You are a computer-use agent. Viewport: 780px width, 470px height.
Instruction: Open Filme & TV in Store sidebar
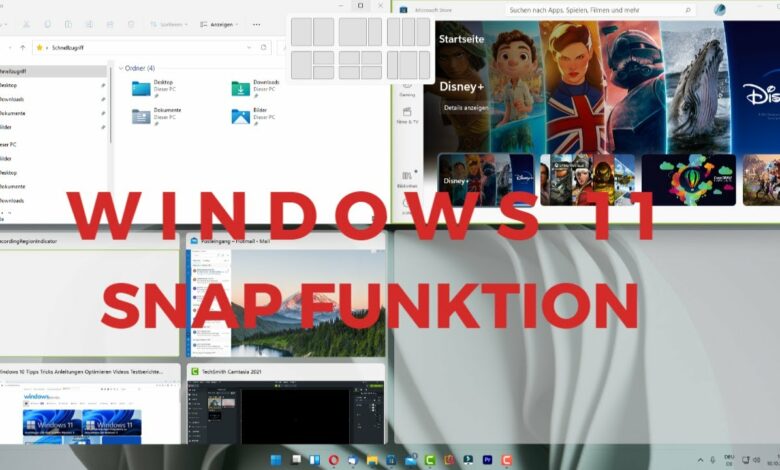[407, 115]
